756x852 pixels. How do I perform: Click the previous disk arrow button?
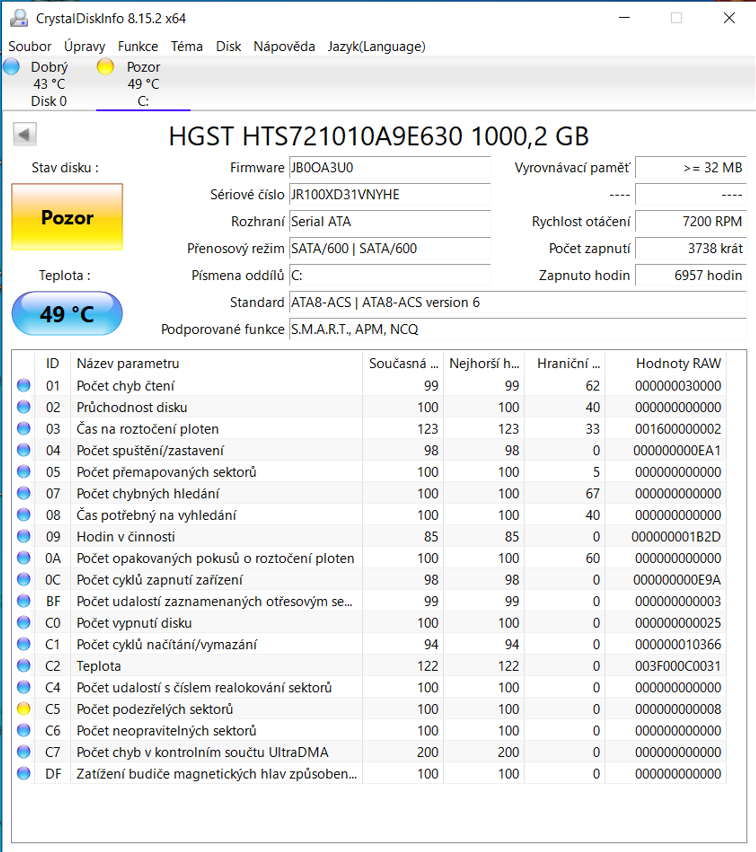(x=25, y=134)
